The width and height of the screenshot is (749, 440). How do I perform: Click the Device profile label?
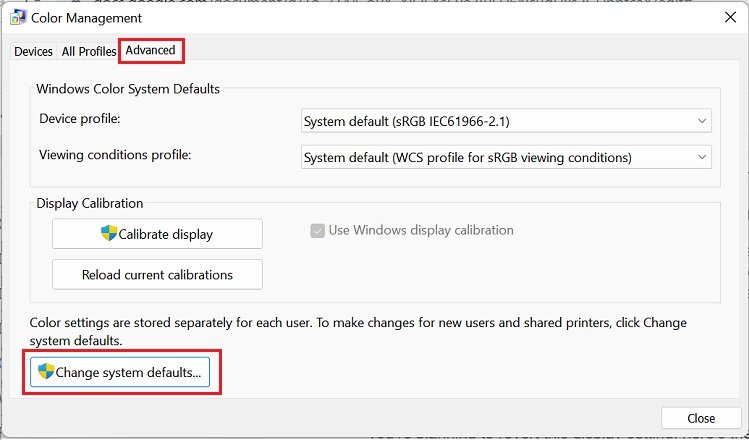(79, 119)
